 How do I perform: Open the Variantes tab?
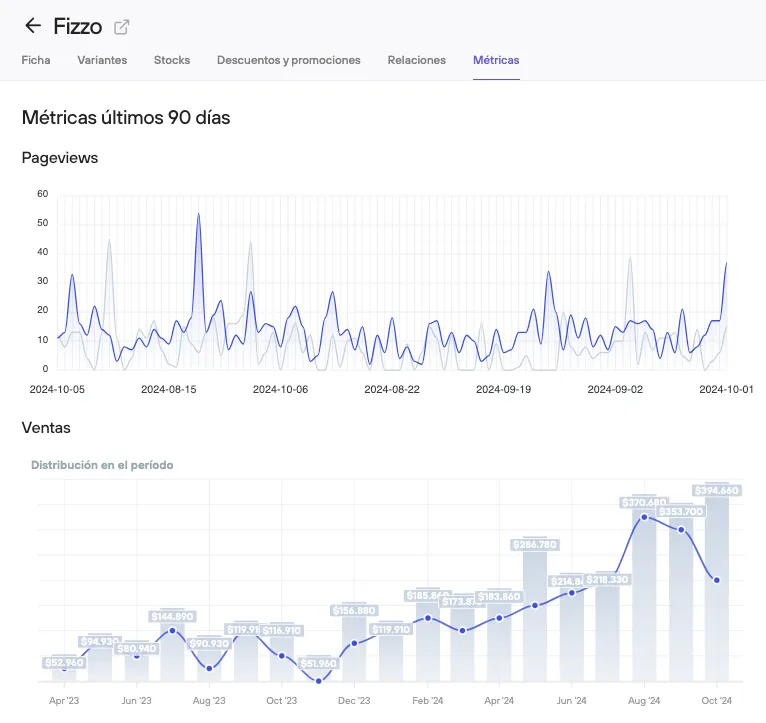(x=102, y=60)
